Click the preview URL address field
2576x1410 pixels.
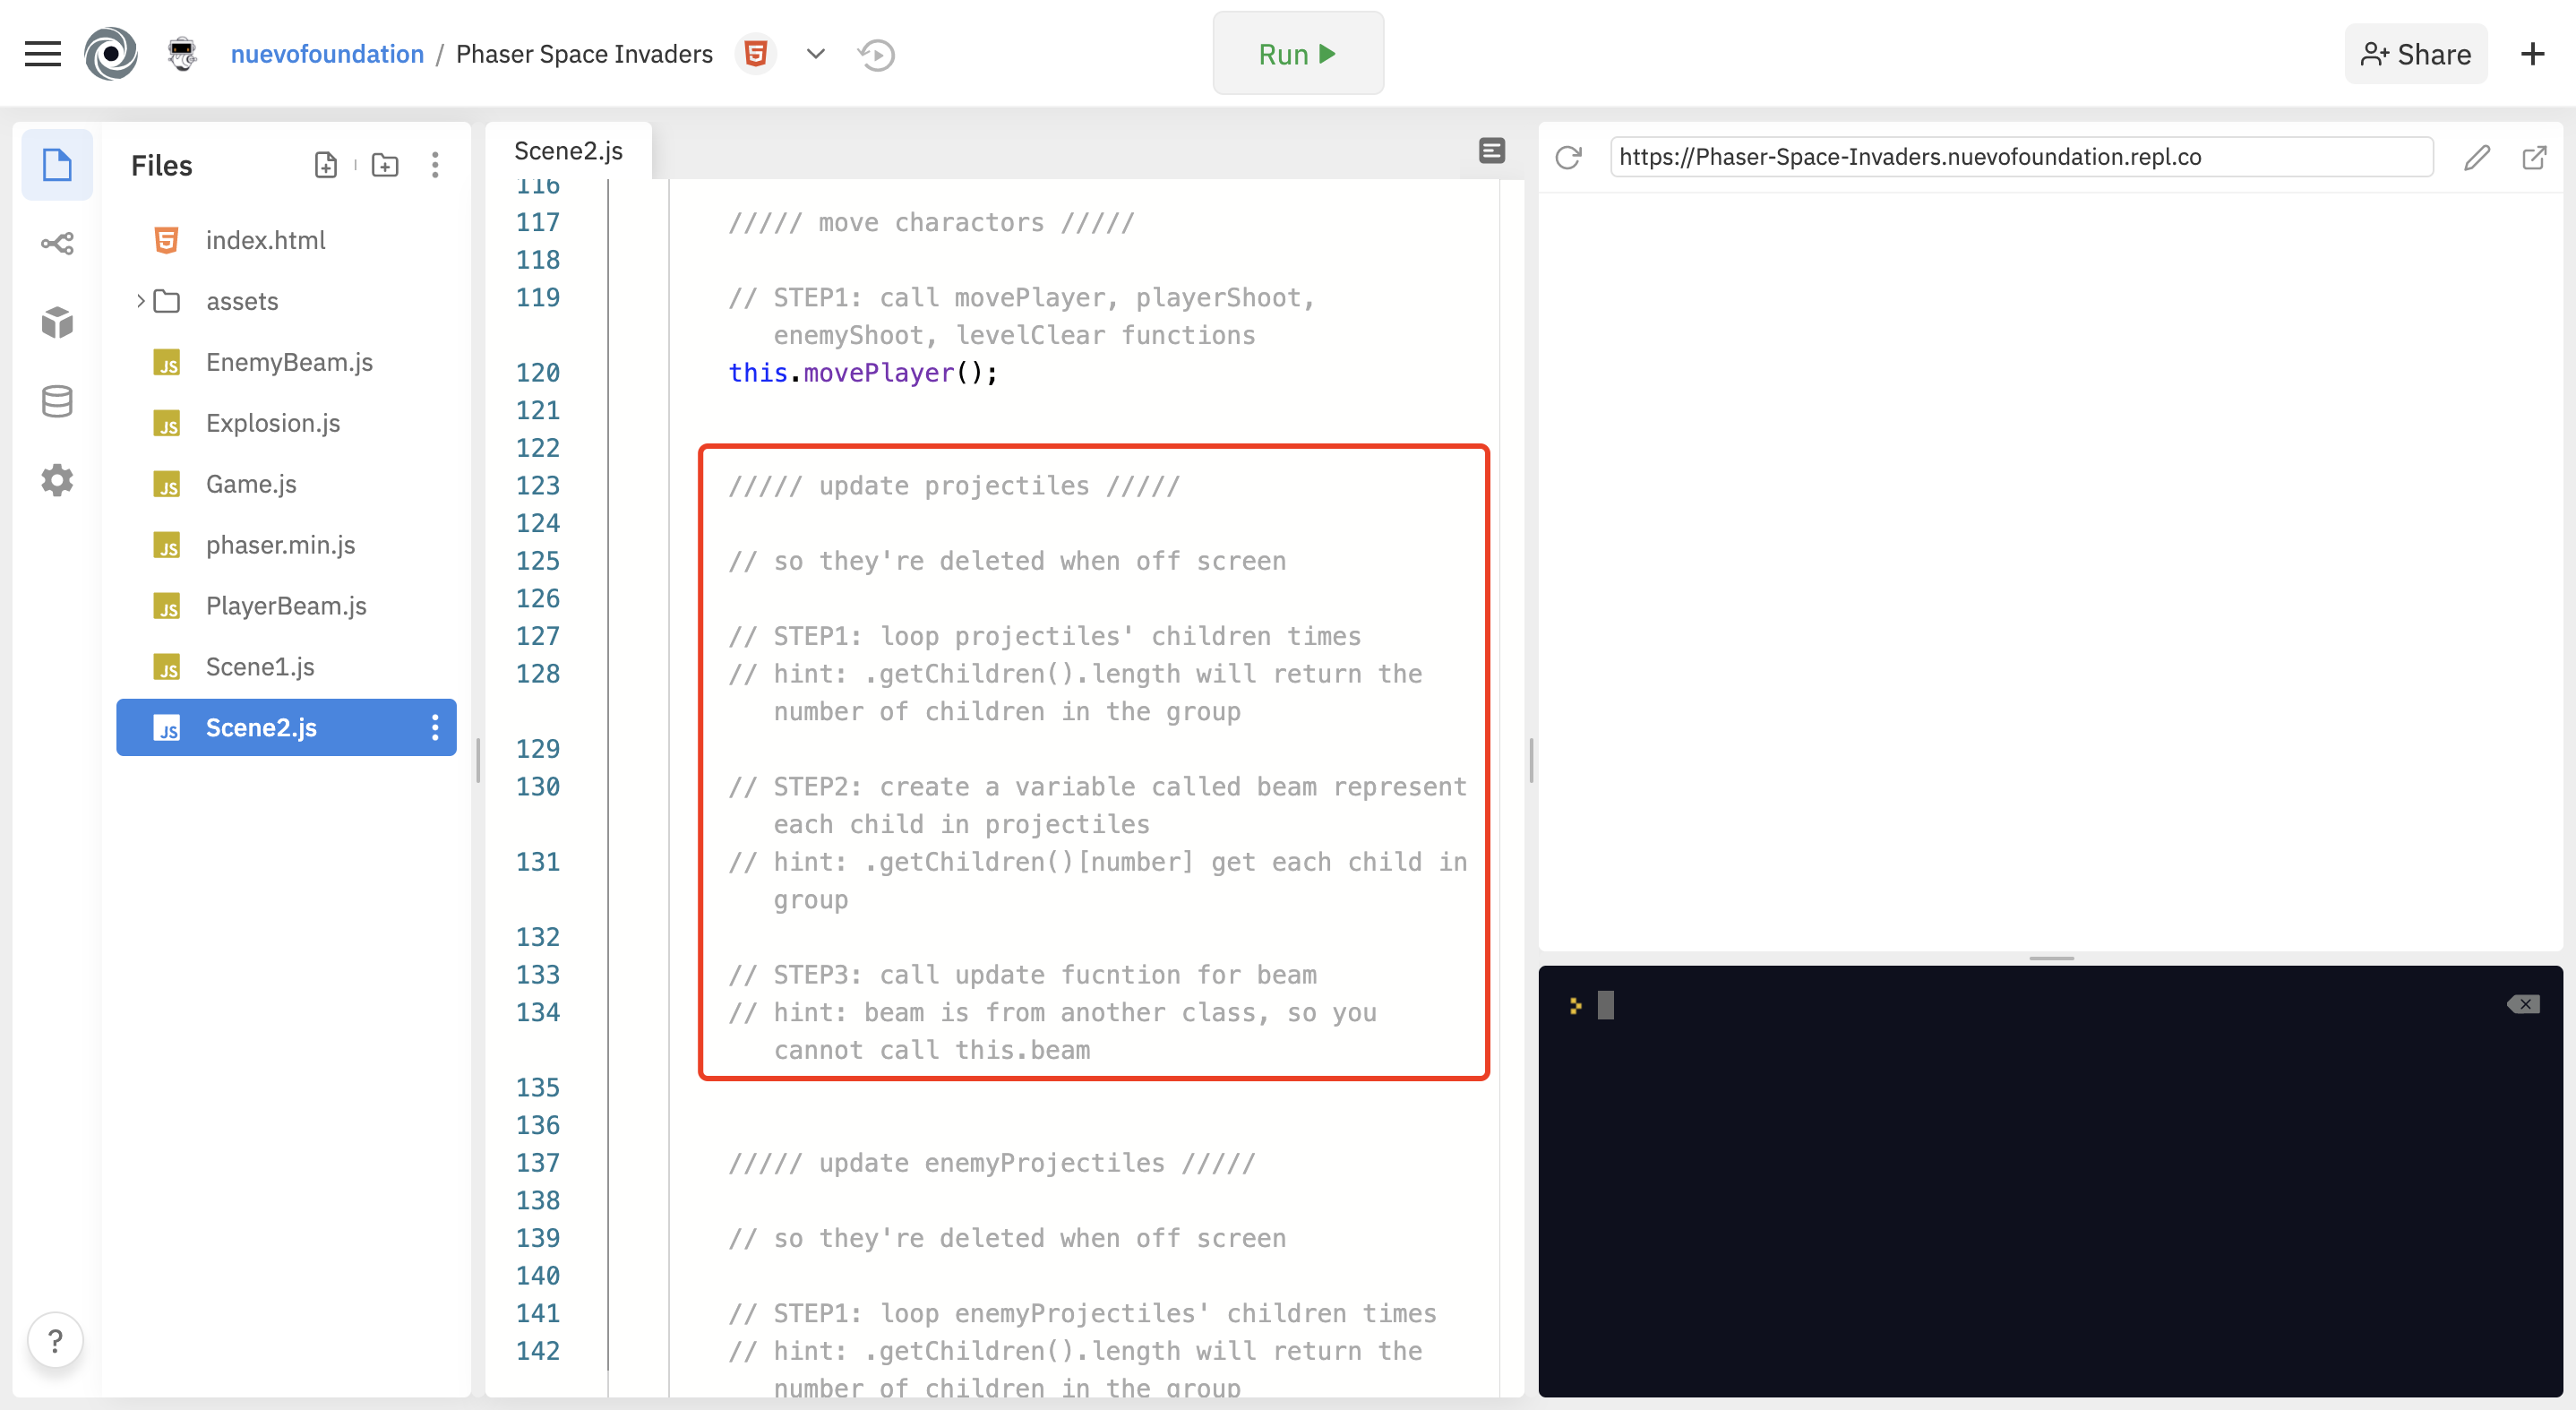pyautogui.click(x=2020, y=157)
